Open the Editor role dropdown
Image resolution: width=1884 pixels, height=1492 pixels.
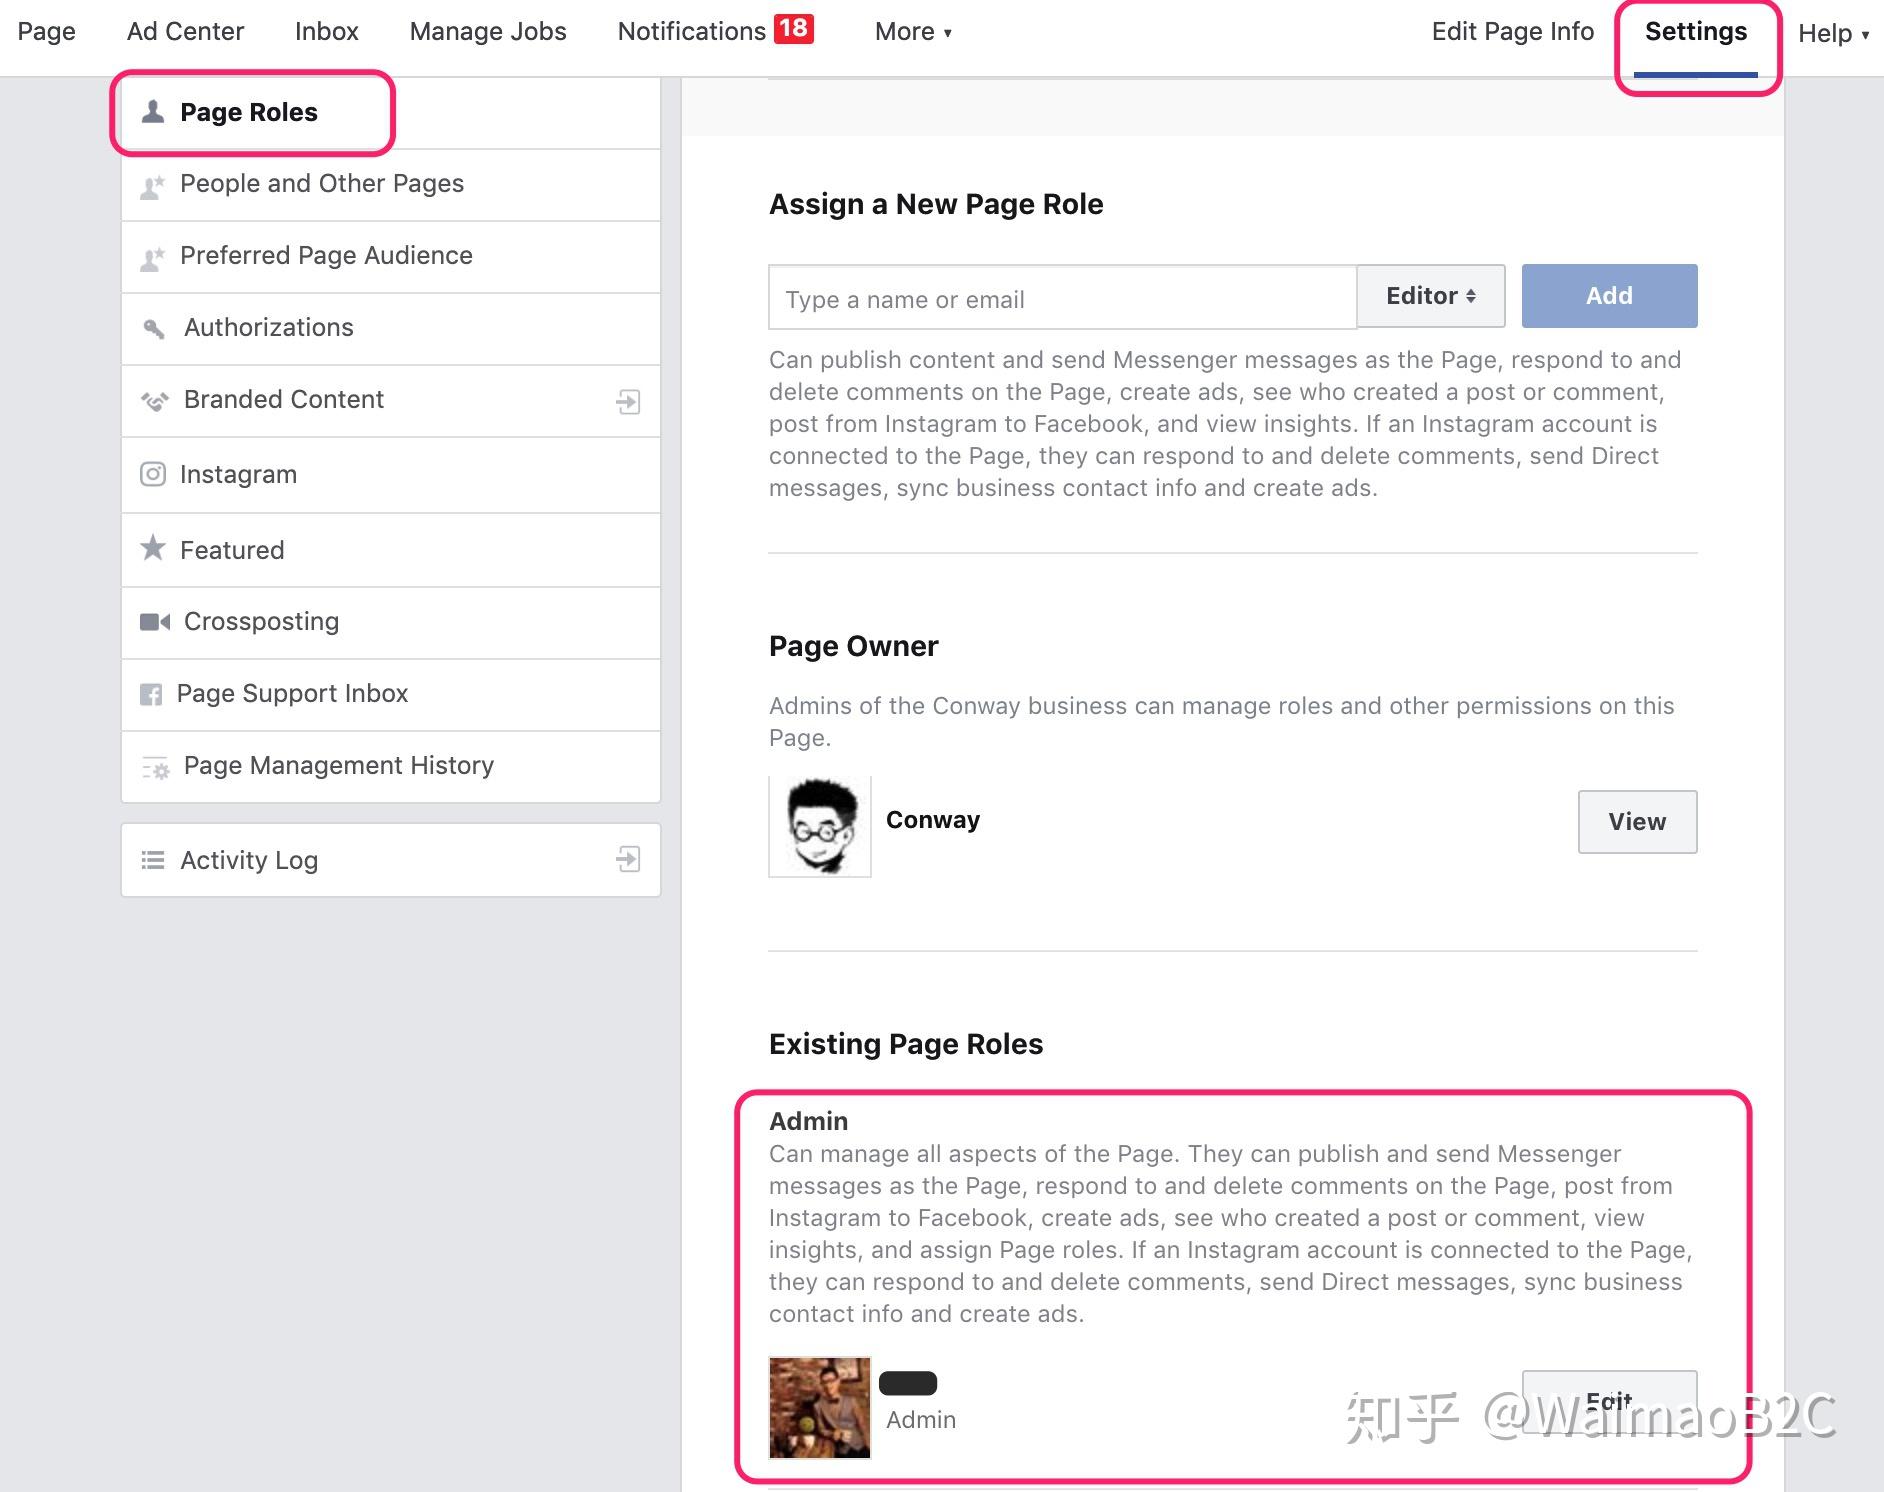tap(1431, 296)
